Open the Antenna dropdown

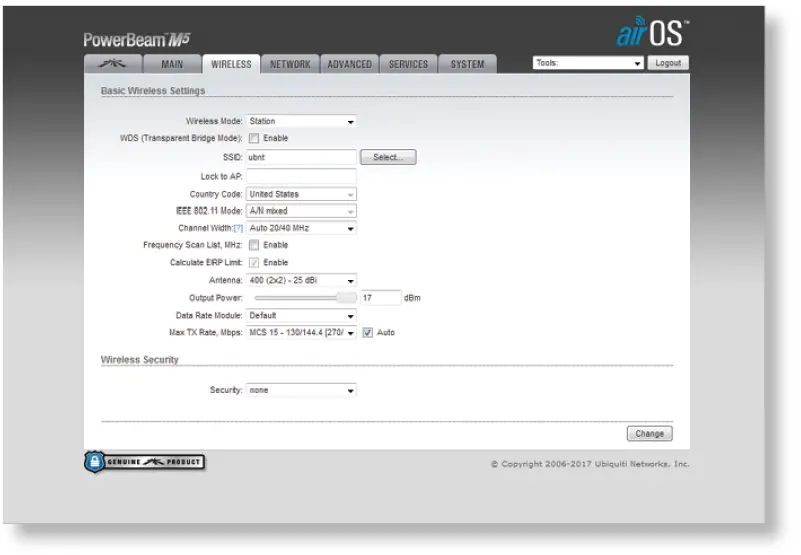point(301,281)
